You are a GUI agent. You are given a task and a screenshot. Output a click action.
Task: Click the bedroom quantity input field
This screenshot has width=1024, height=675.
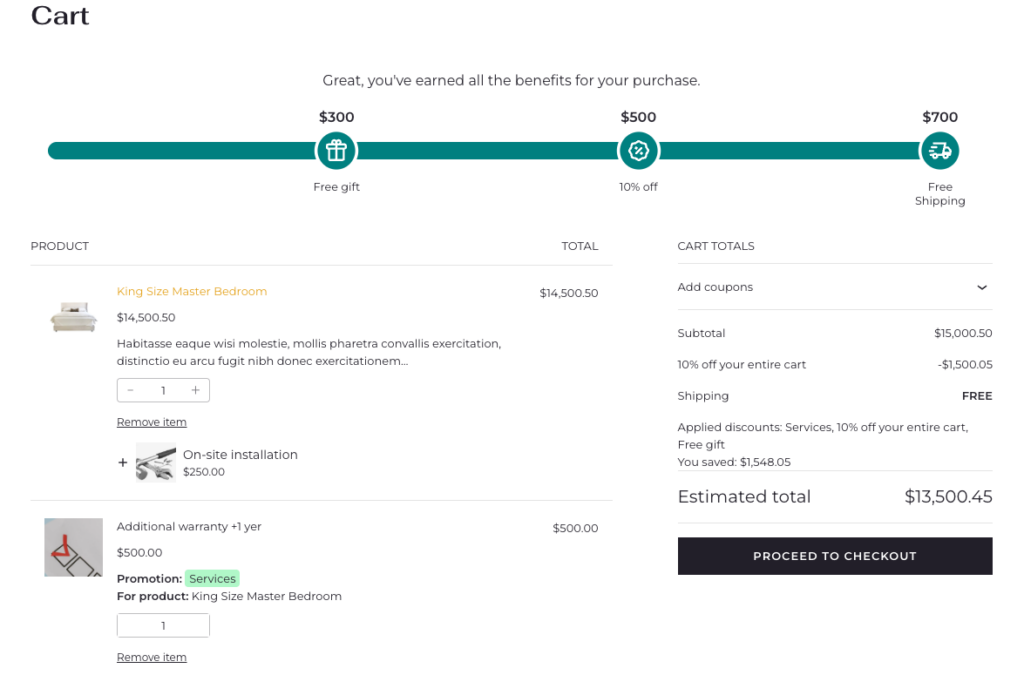(163, 390)
